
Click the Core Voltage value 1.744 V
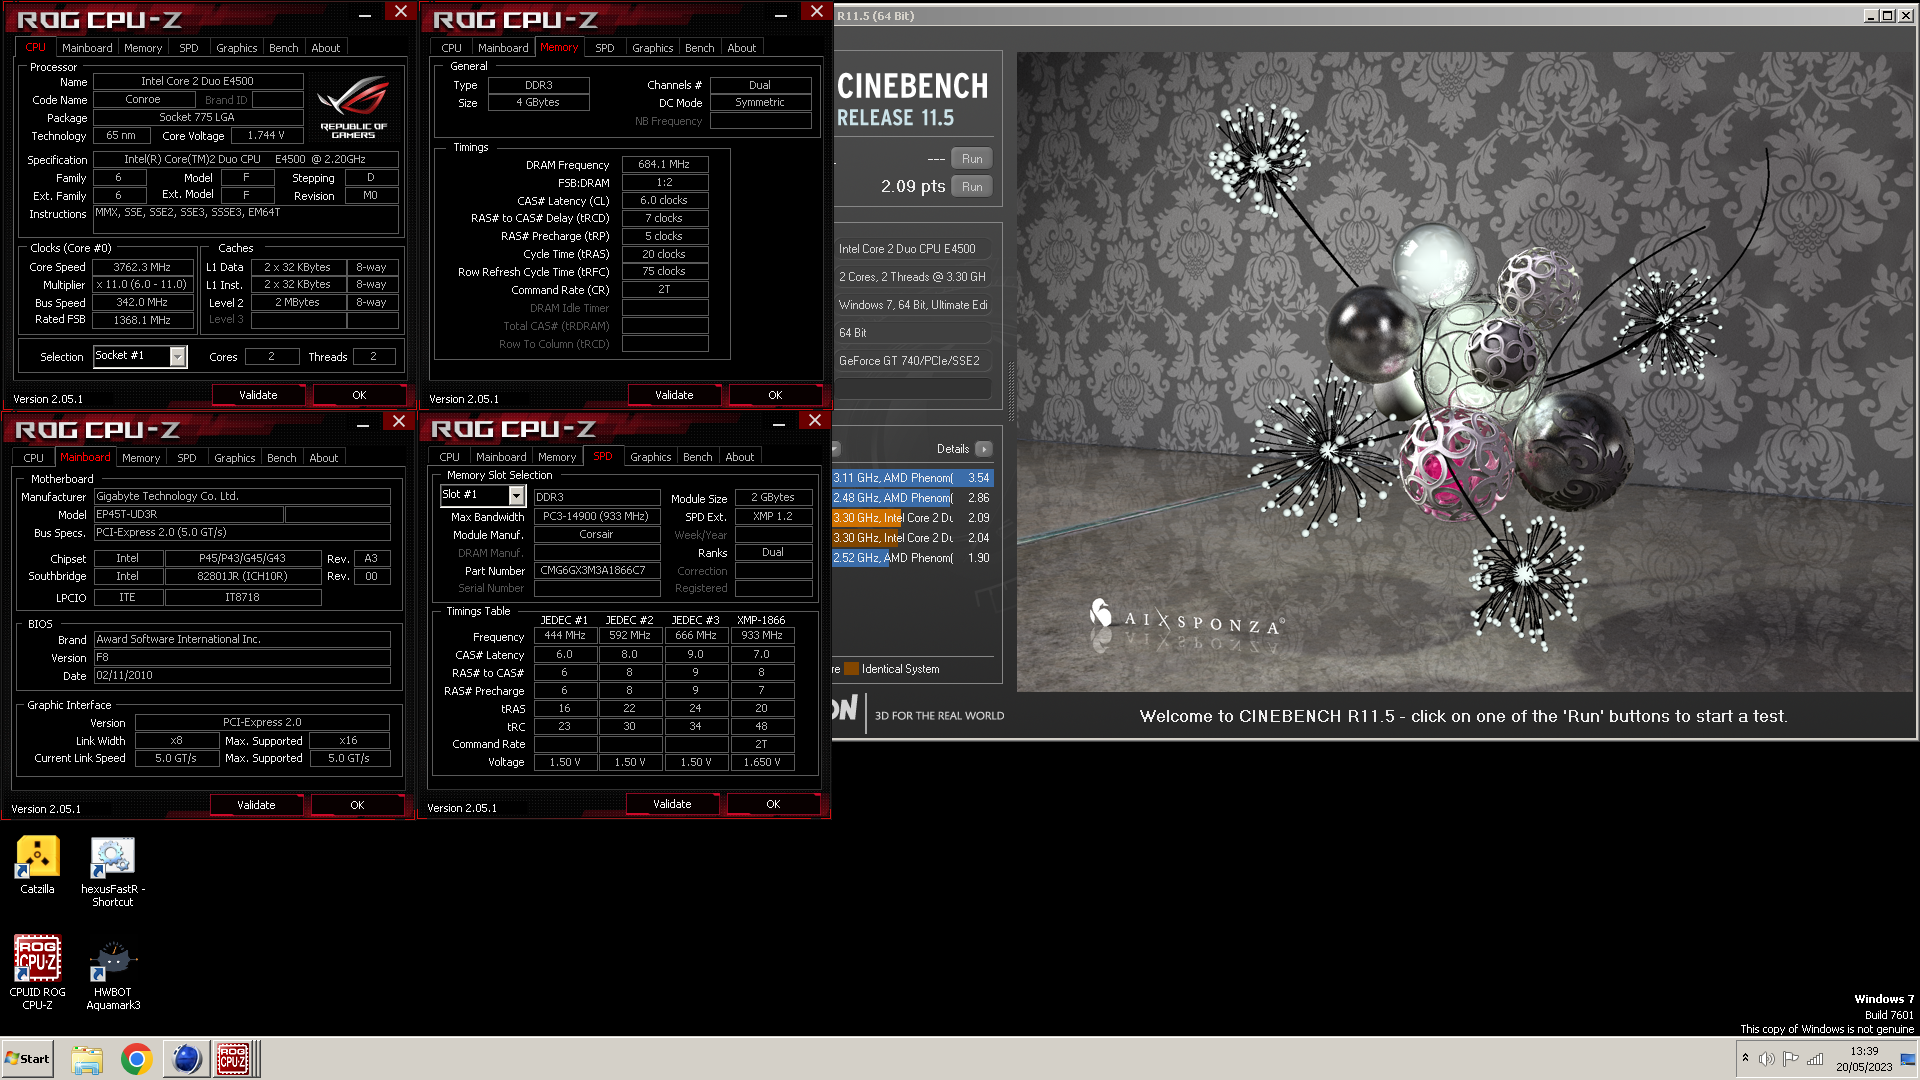tap(267, 135)
